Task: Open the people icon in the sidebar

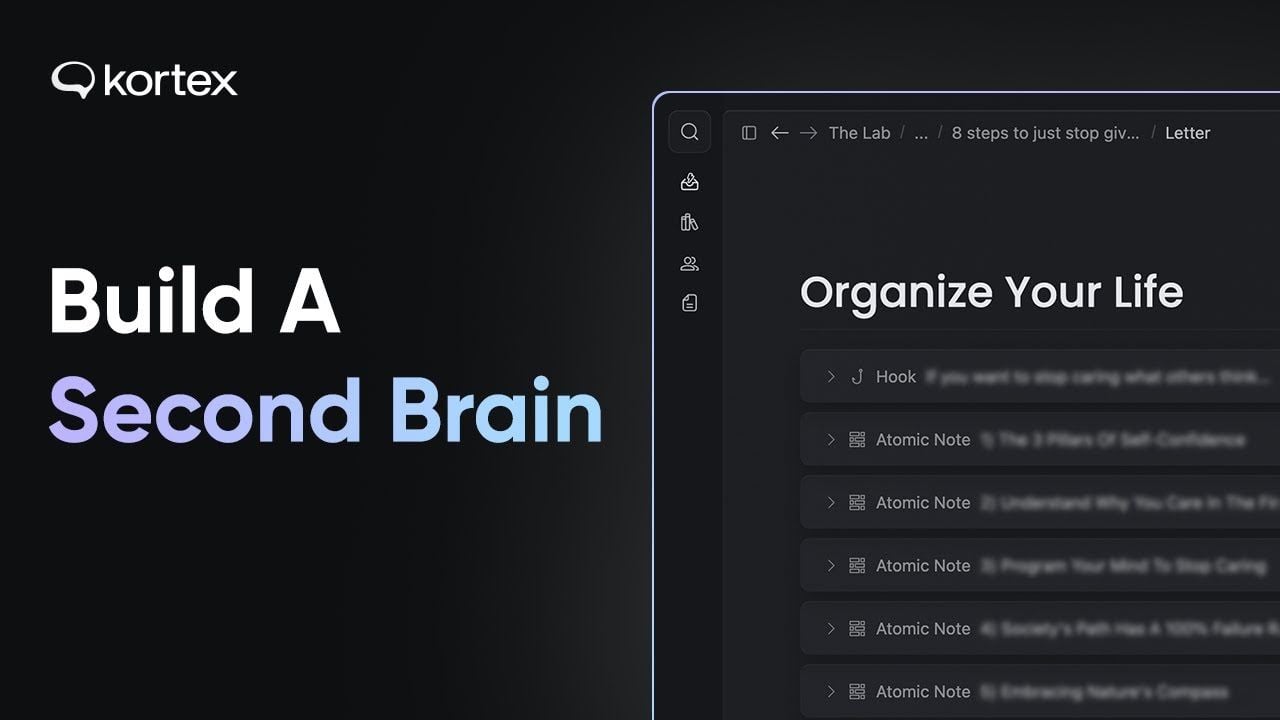Action: 689,264
